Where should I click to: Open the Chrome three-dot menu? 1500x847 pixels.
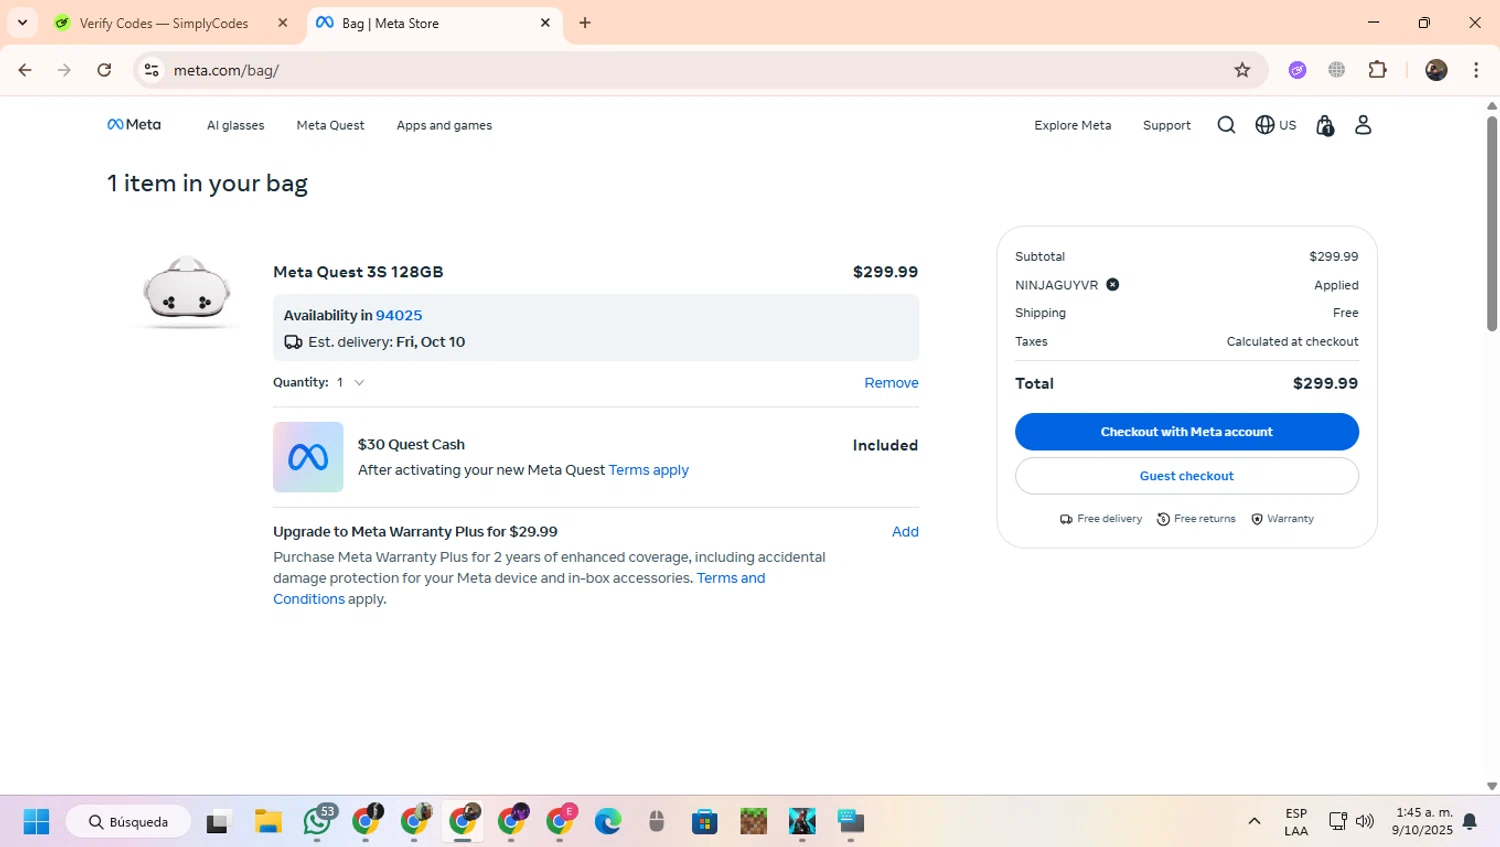click(x=1476, y=70)
